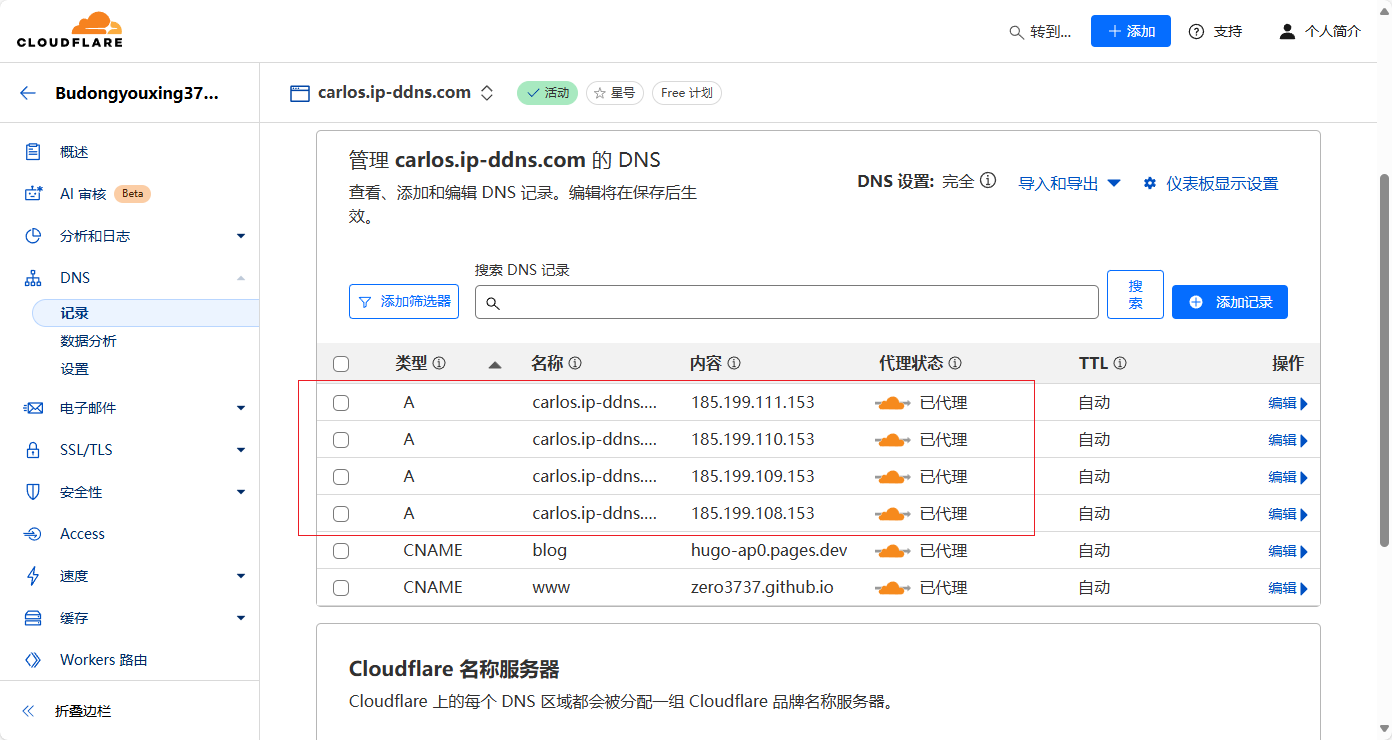Click the 星号 star button
The height and width of the screenshot is (740, 1392).
615,93
